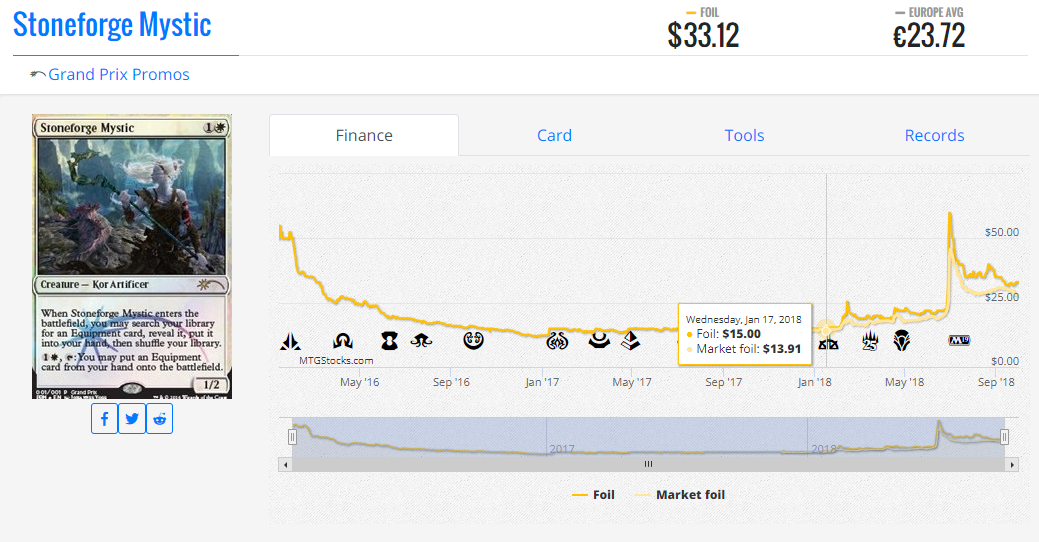The image size is (1039, 542).
Task: Share card on Reddit
Action: point(159,419)
